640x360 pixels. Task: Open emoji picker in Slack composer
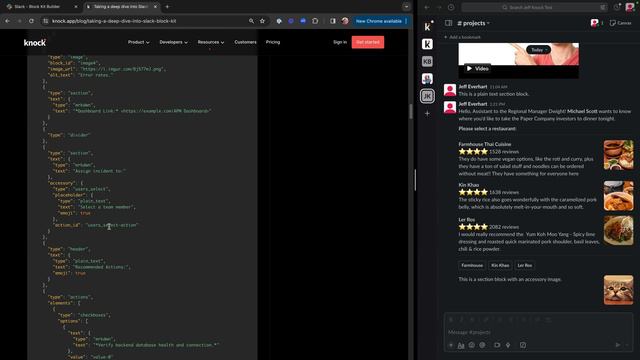(x=472, y=345)
